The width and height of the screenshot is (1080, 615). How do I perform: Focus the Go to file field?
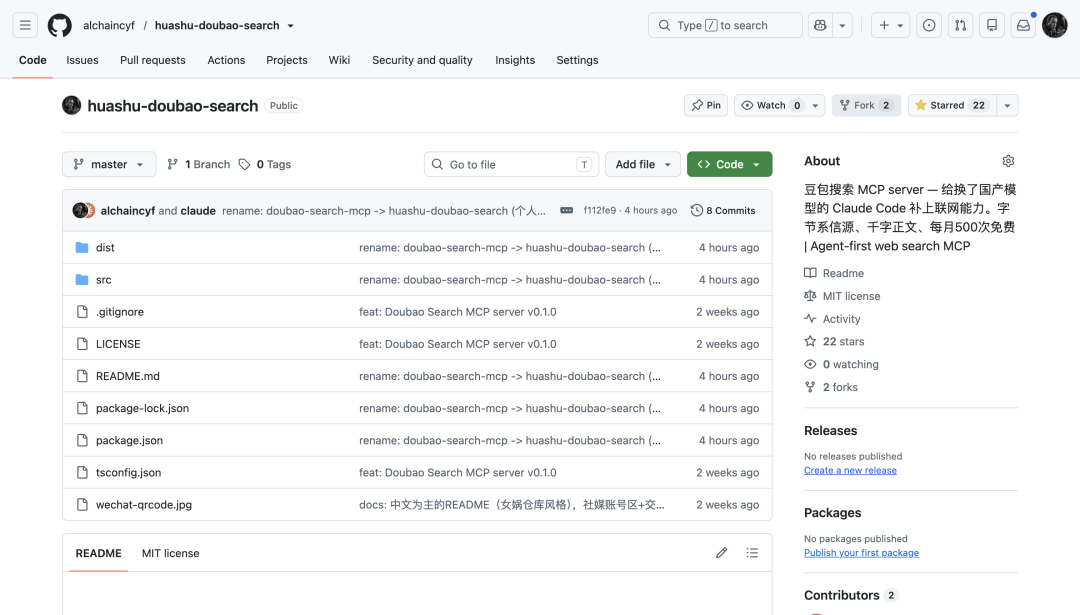click(x=512, y=165)
